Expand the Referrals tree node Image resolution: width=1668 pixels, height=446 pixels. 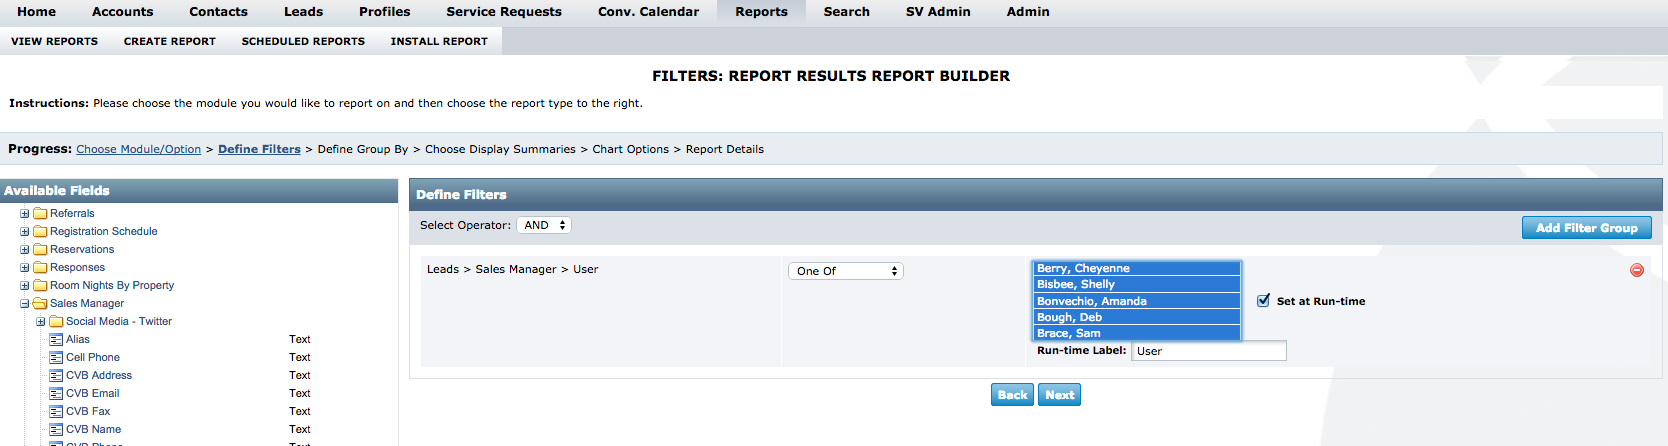(x=25, y=213)
